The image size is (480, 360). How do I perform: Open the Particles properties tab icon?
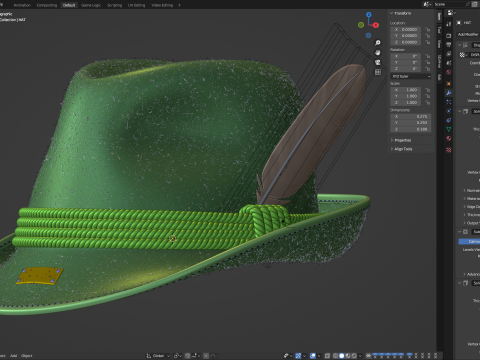tap(449, 102)
